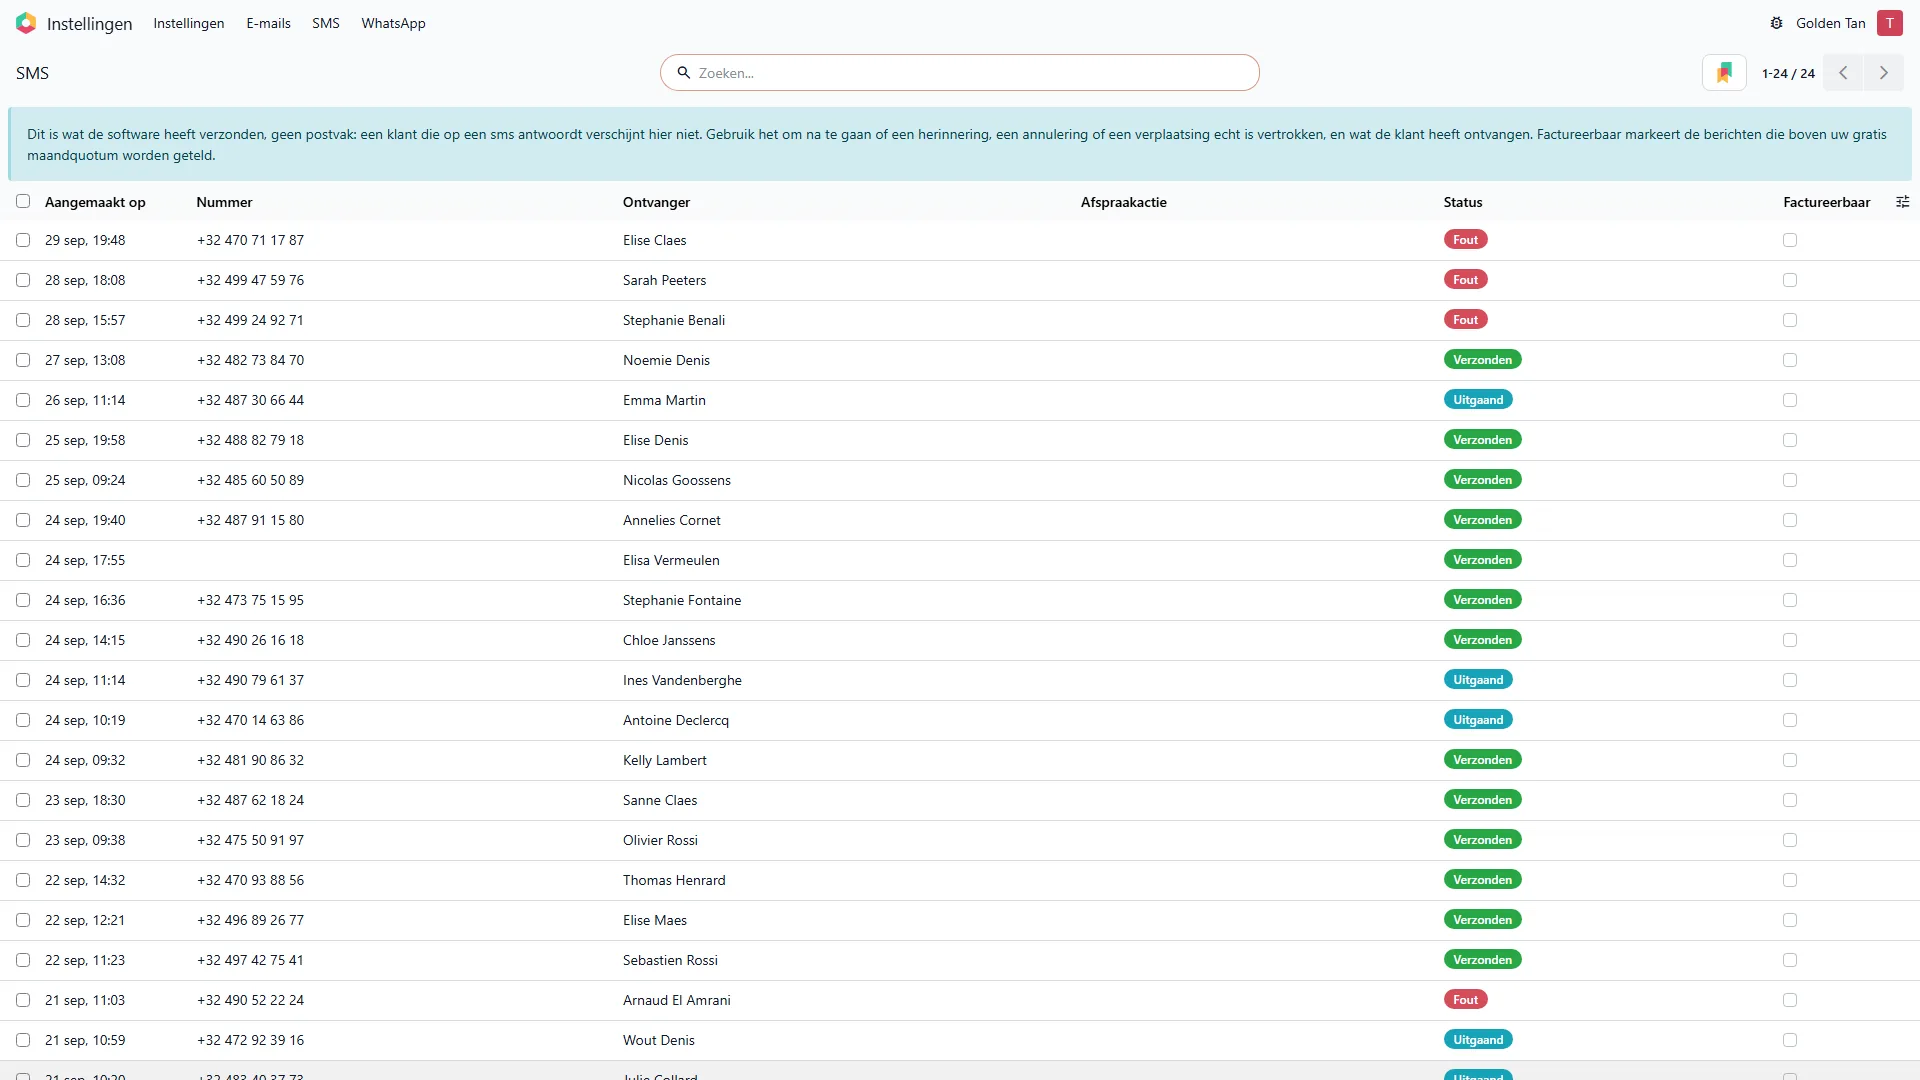This screenshot has height=1080, width=1920.
Task: Open the debug bug icon menu
Action: tap(1776, 23)
